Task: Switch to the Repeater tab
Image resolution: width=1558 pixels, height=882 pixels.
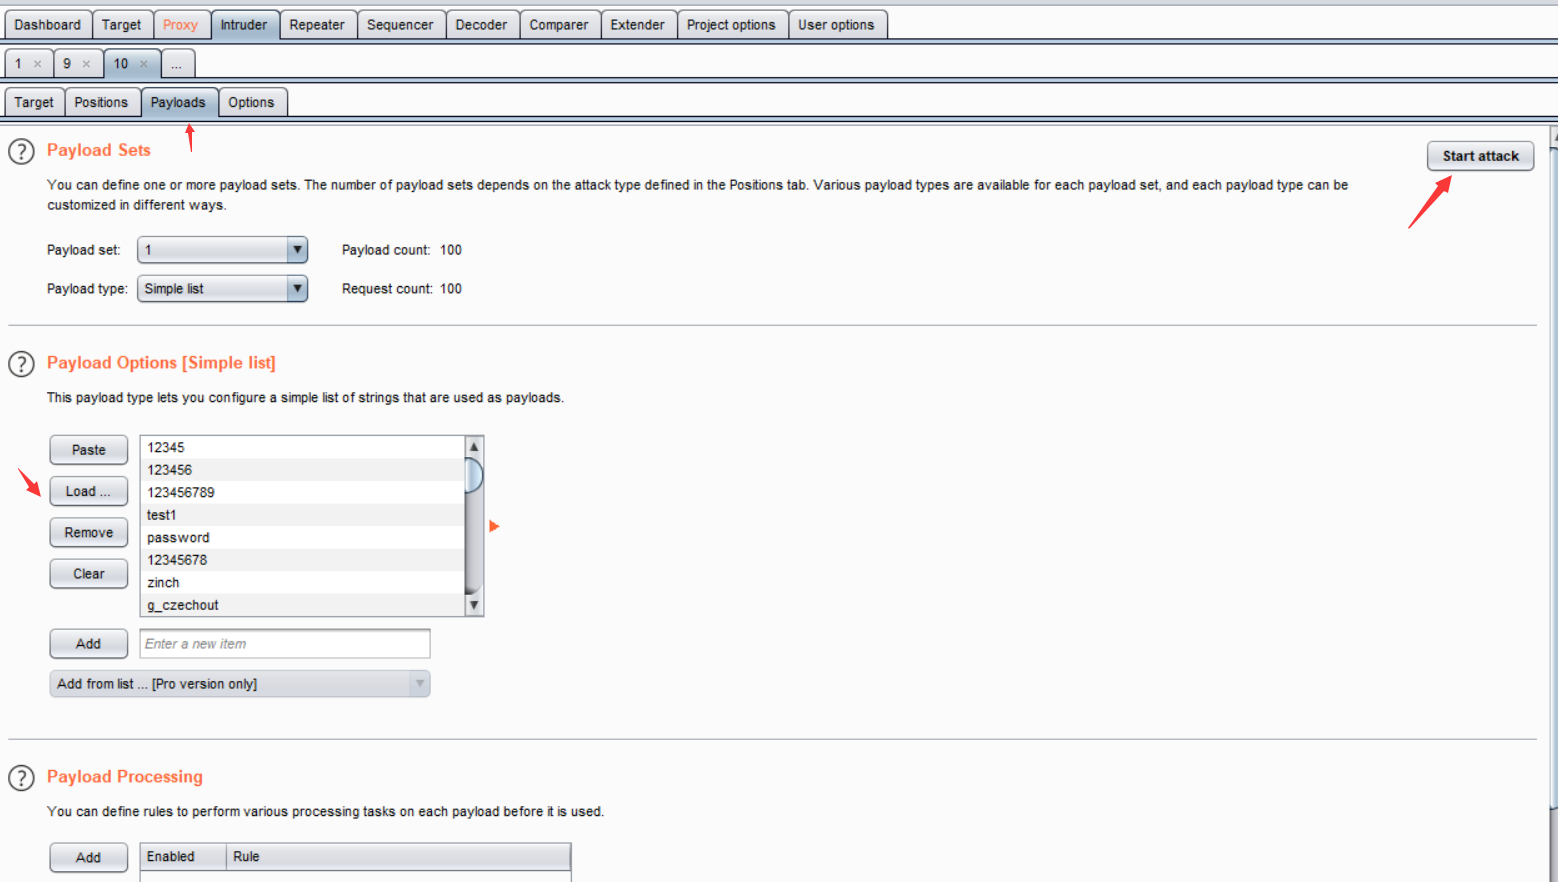Action: 317,25
